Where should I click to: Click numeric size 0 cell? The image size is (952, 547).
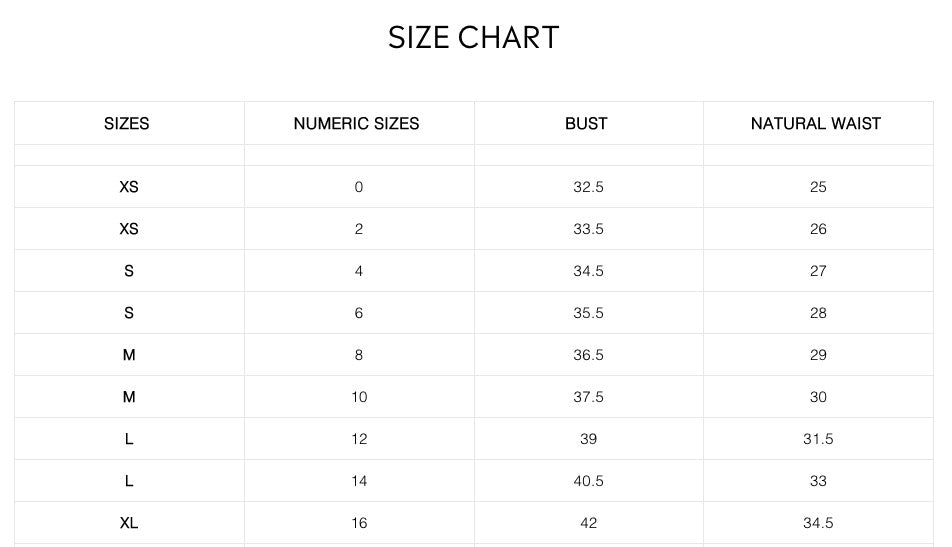pos(359,187)
